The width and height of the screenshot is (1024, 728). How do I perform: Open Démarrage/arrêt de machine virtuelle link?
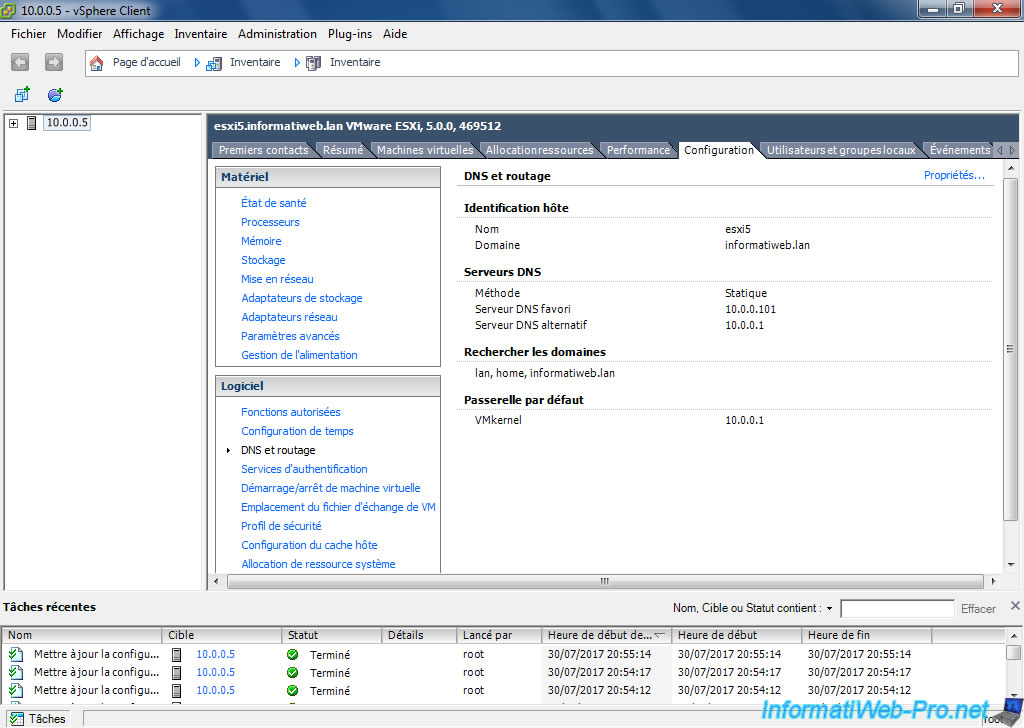point(330,488)
